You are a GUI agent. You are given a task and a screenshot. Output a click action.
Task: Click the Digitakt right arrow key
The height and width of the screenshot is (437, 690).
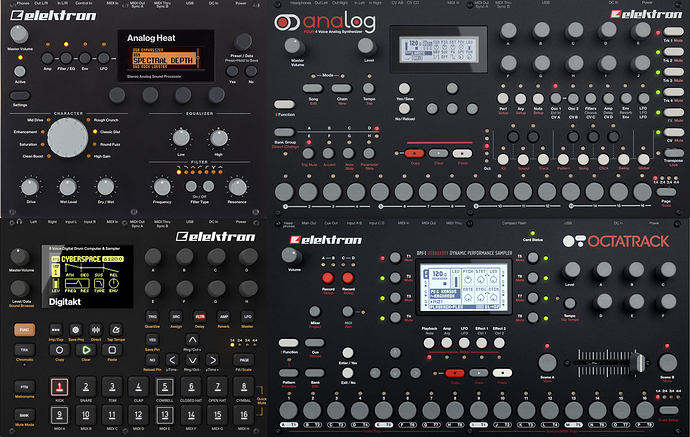pos(213,360)
